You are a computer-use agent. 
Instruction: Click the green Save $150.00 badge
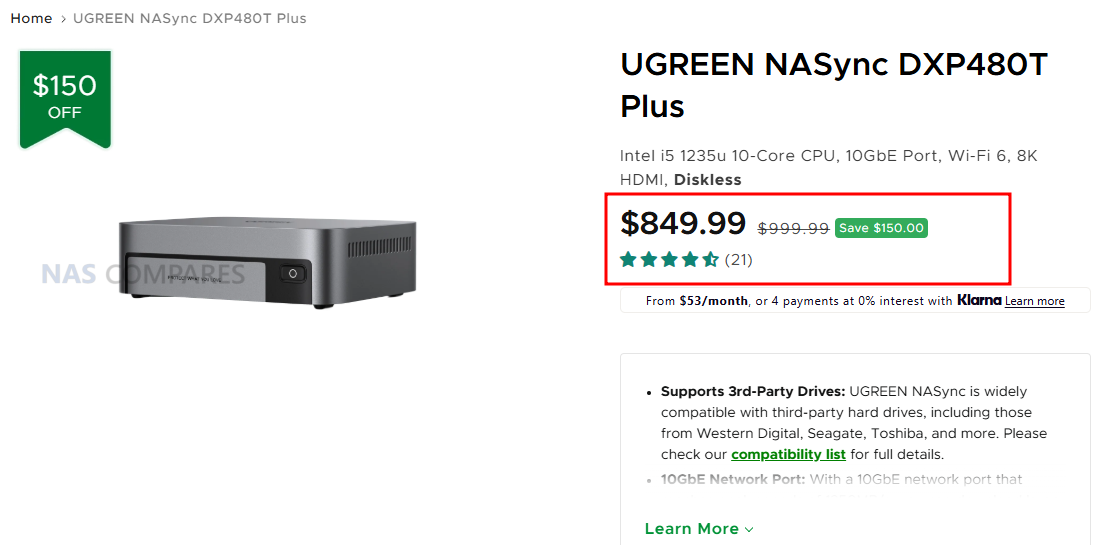(881, 228)
